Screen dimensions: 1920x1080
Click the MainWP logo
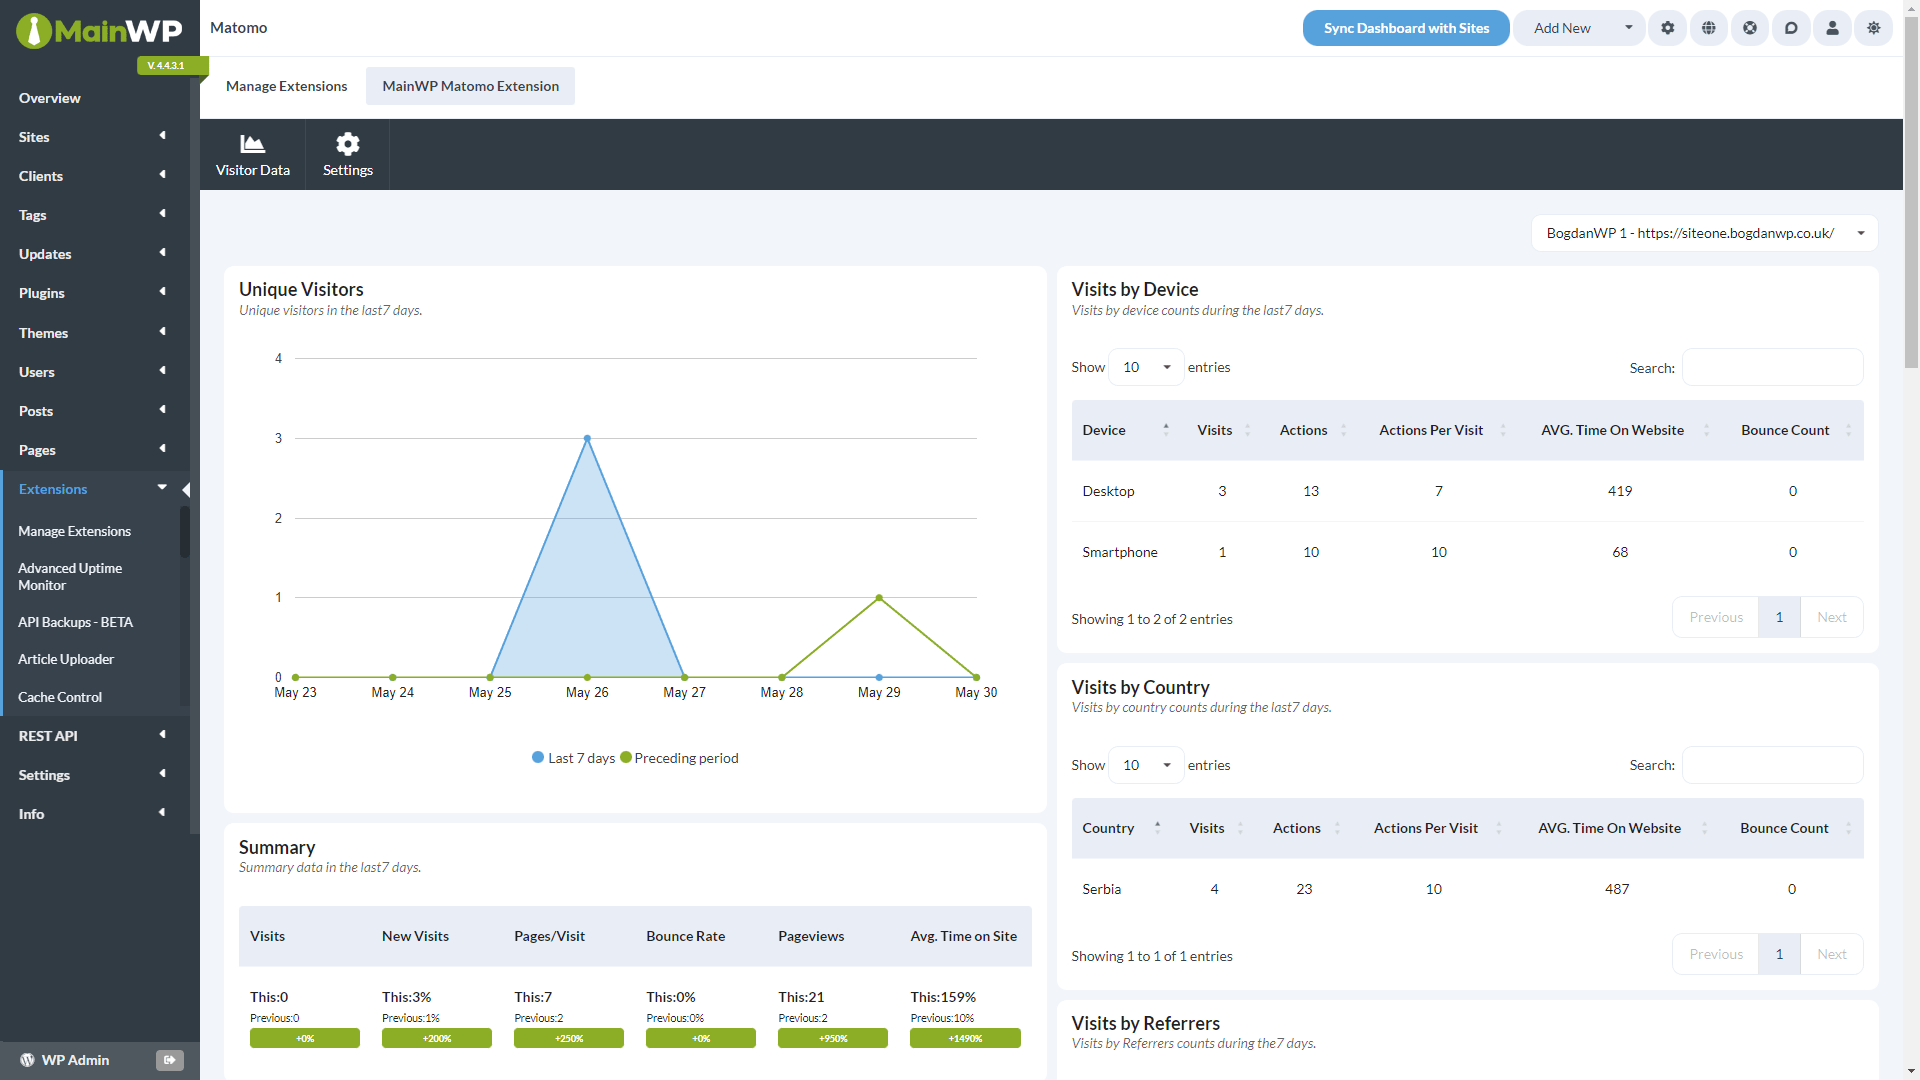click(99, 30)
